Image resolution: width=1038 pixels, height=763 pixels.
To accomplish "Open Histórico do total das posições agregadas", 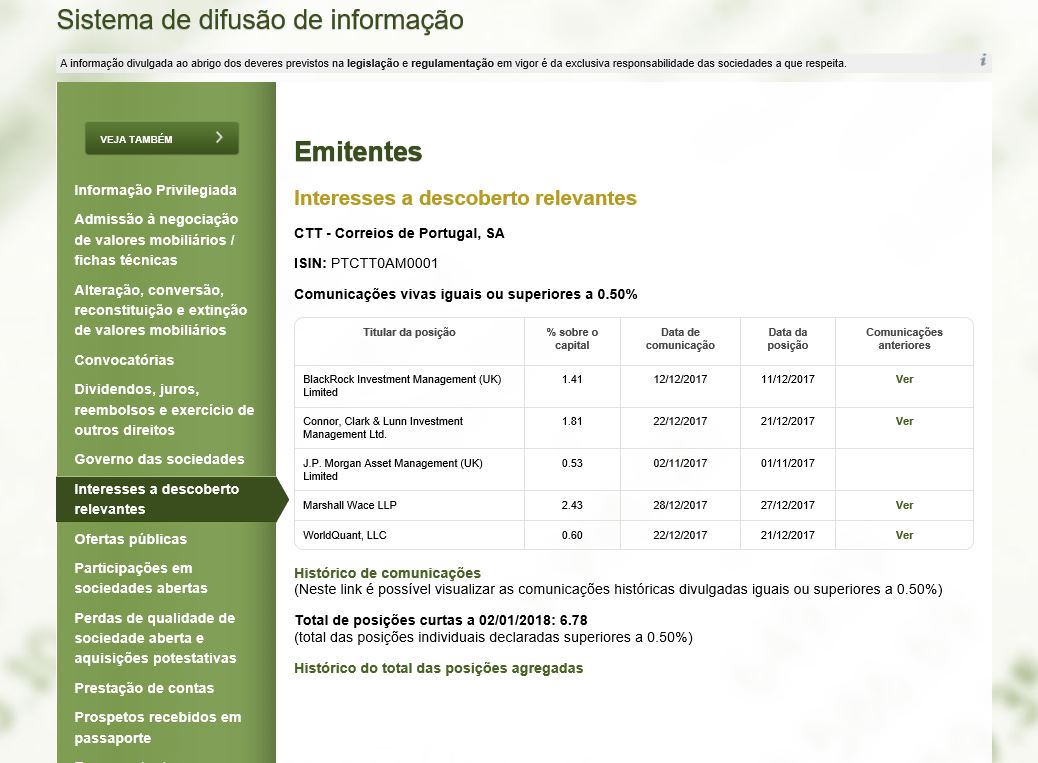I will click(438, 668).
